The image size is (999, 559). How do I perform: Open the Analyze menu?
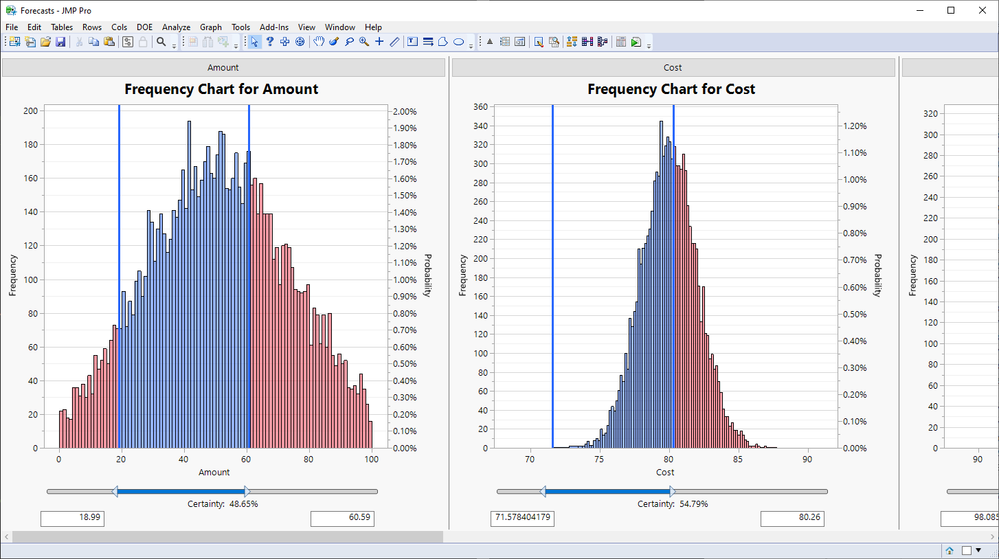pos(176,27)
